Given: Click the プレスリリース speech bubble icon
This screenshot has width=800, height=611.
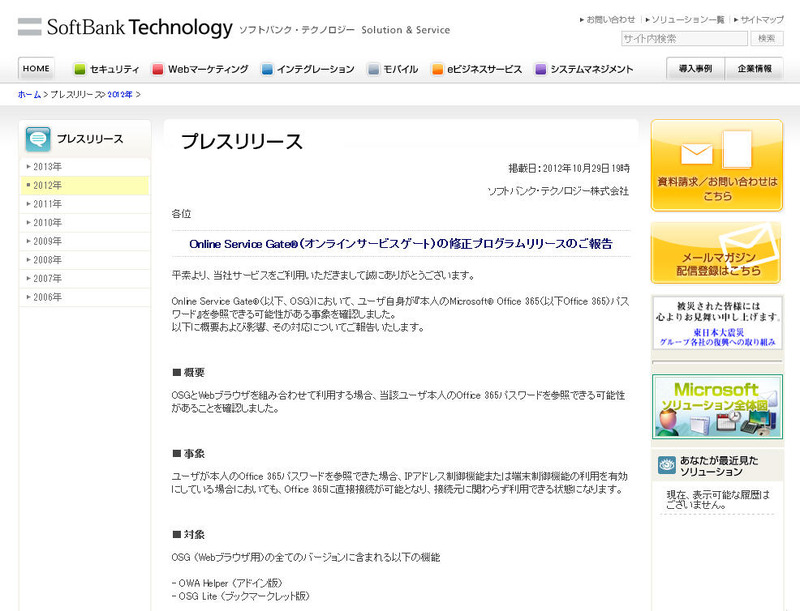Looking at the screenshot, I should point(38,139).
